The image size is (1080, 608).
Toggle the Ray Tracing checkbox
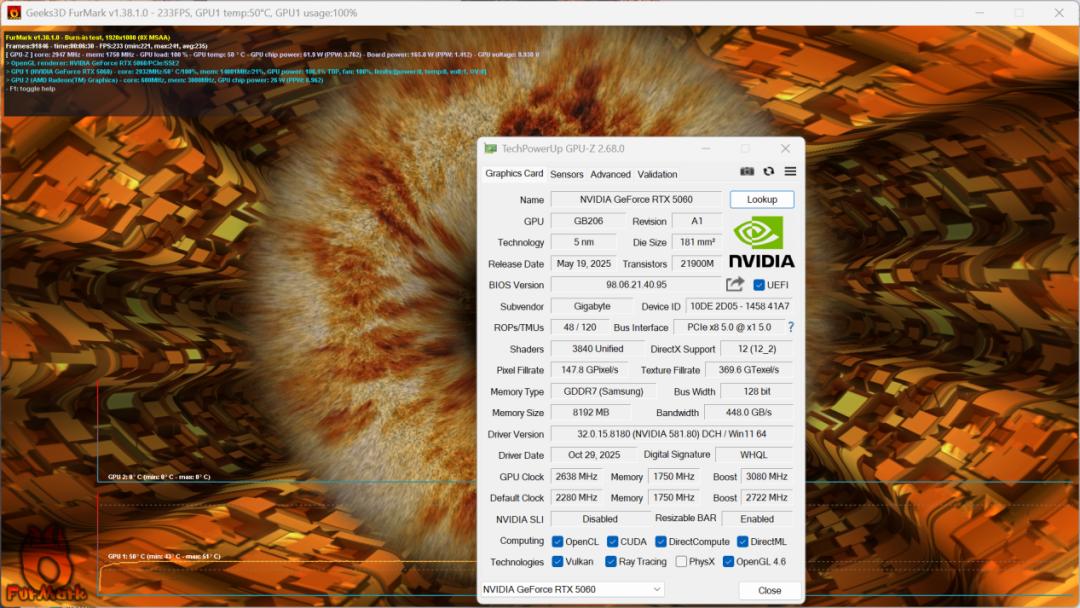tap(611, 562)
